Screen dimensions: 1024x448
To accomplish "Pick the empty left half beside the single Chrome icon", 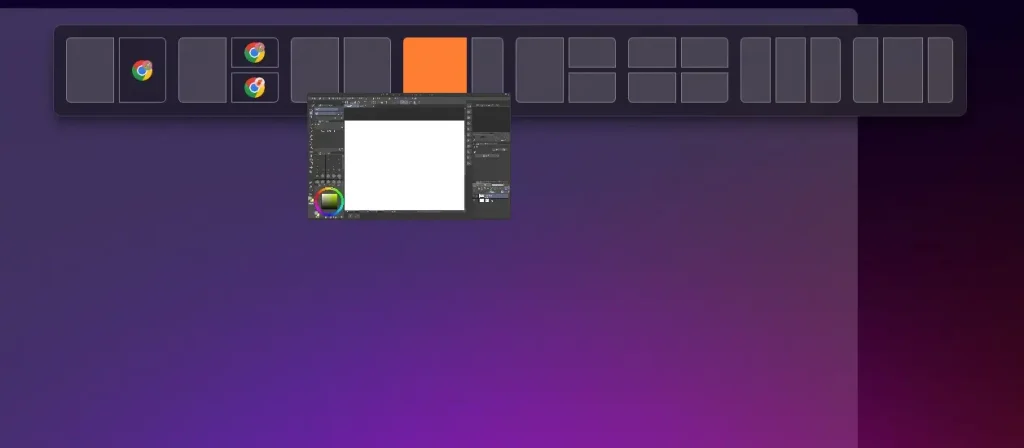I will 90,70.
